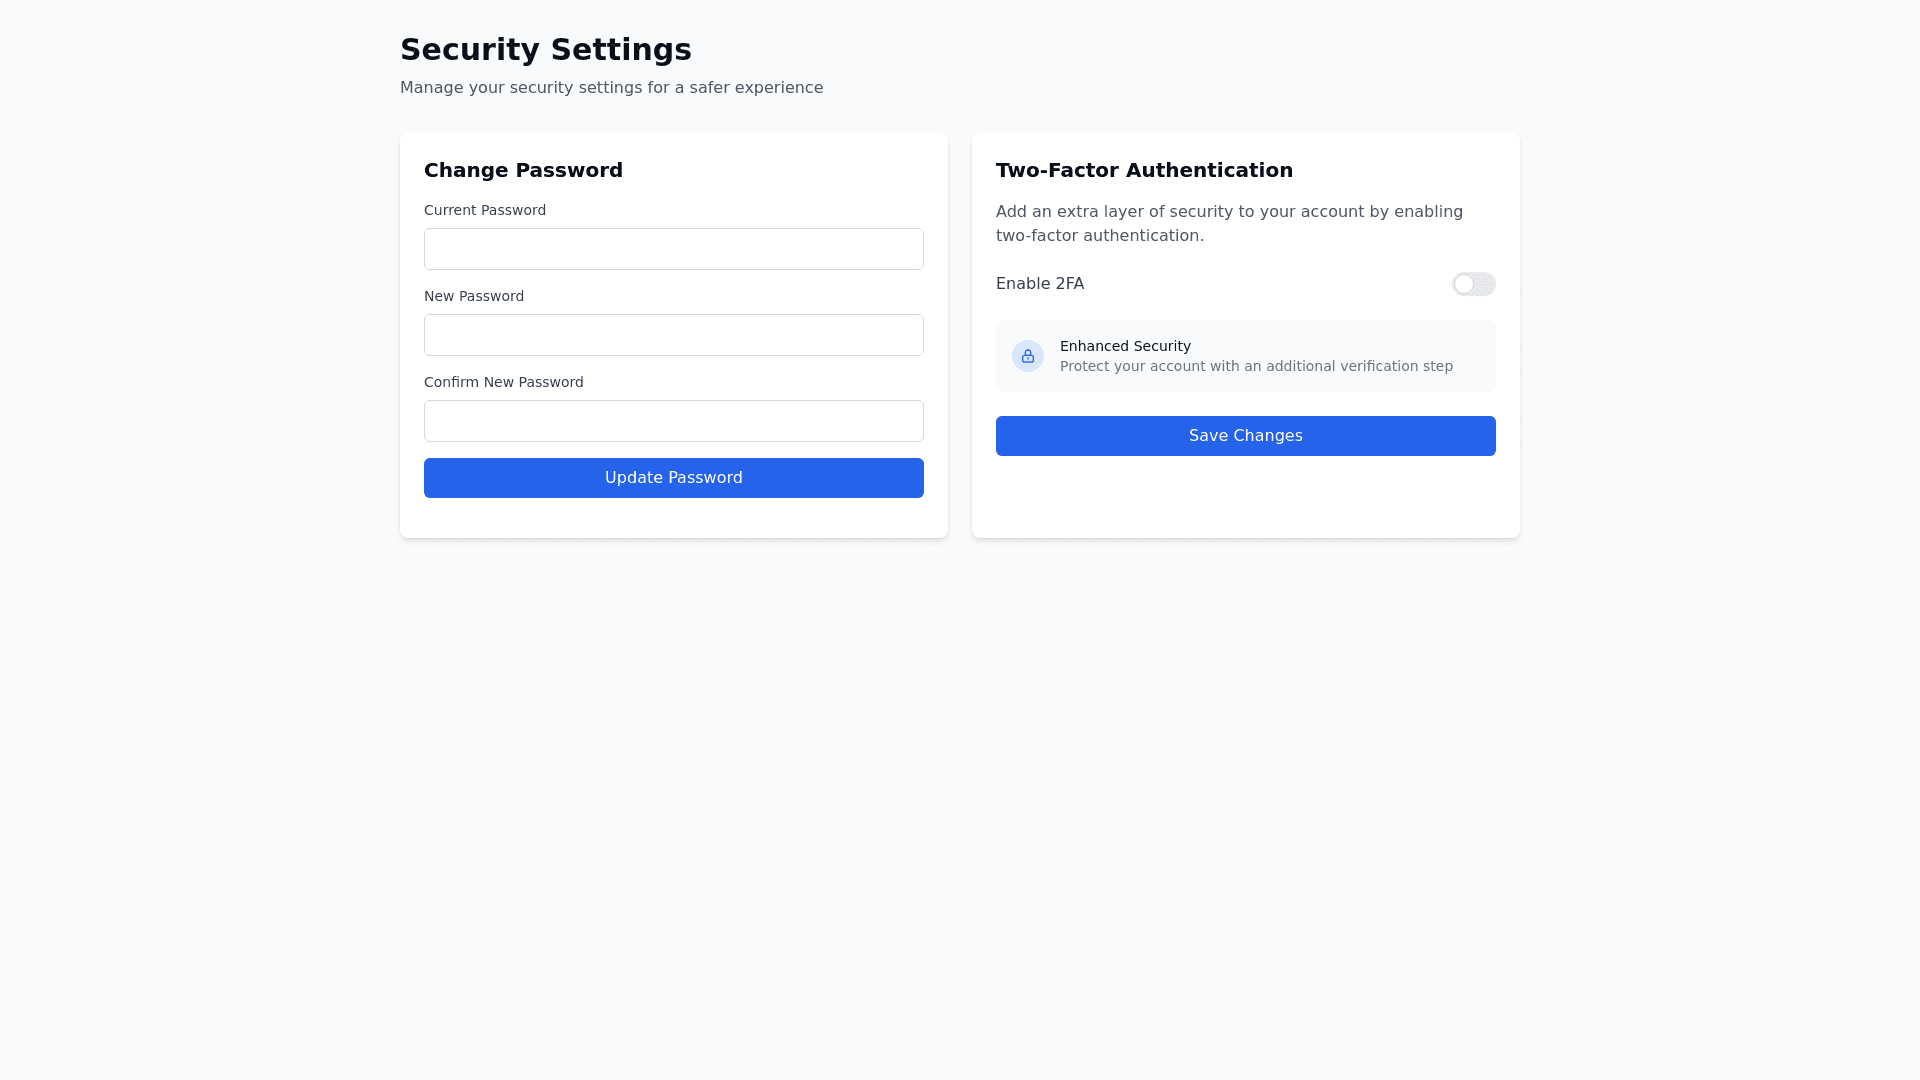Click the 'Protect your account' description text
Image resolution: width=1920 pixels, height=1080 pixels.
coord(1256,366)
